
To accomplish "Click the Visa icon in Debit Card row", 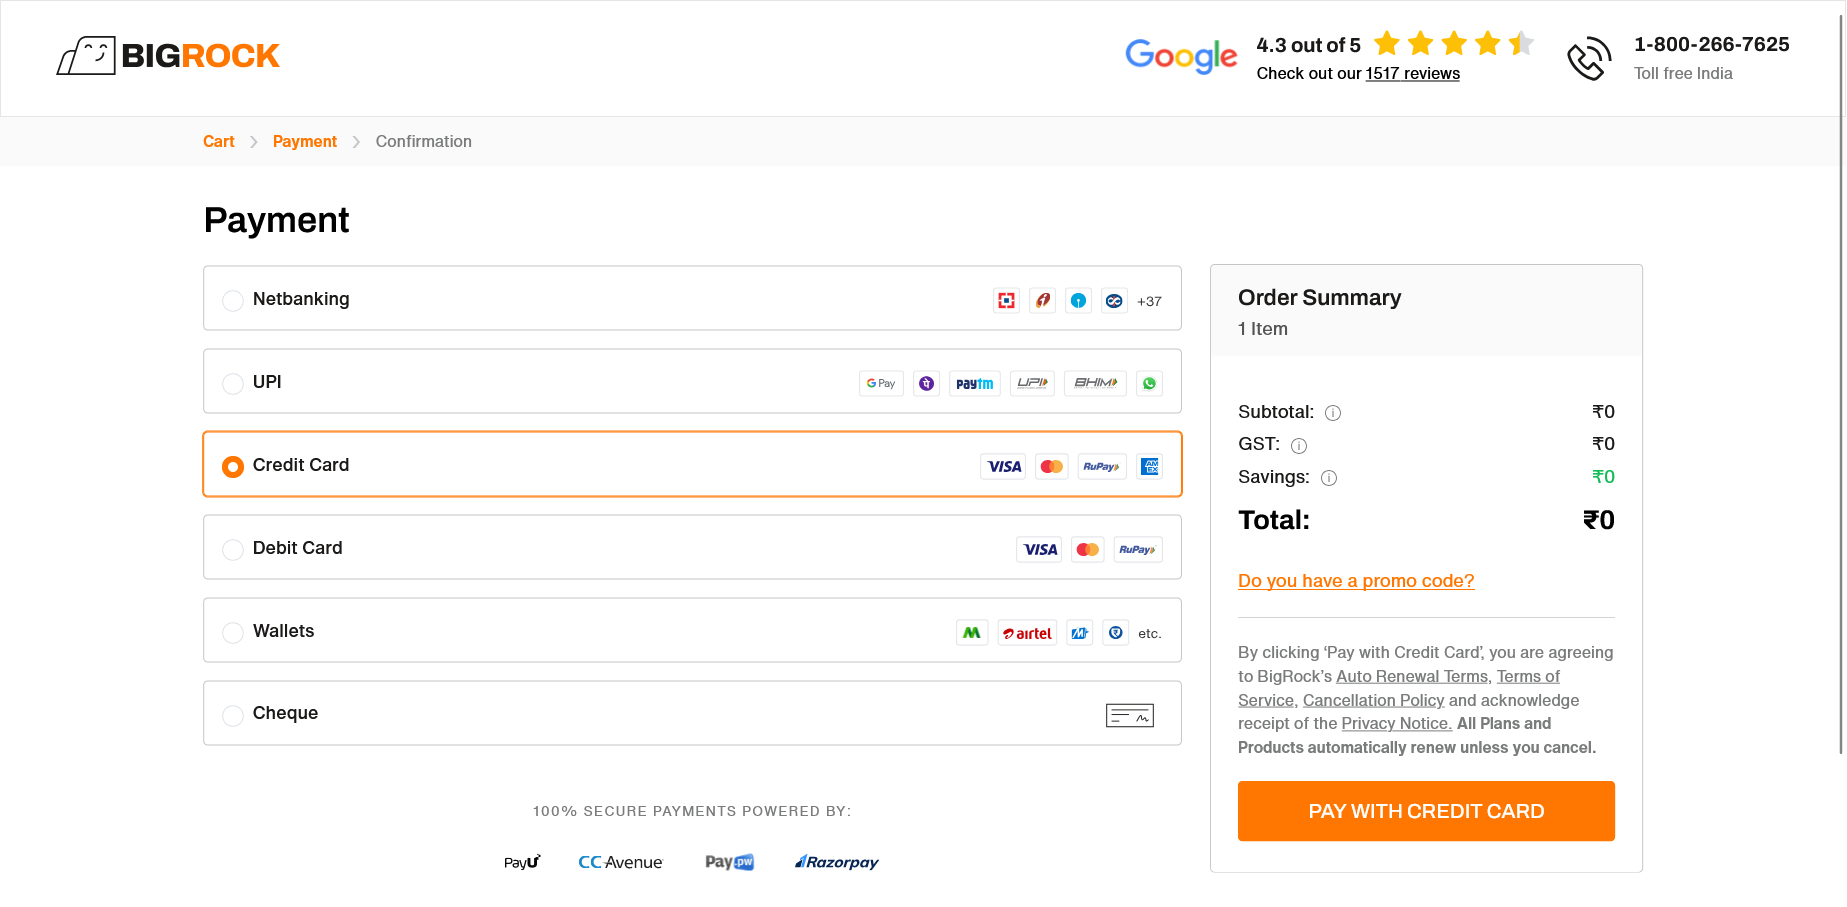I will pyautogui.click(x=1039, y=550).
